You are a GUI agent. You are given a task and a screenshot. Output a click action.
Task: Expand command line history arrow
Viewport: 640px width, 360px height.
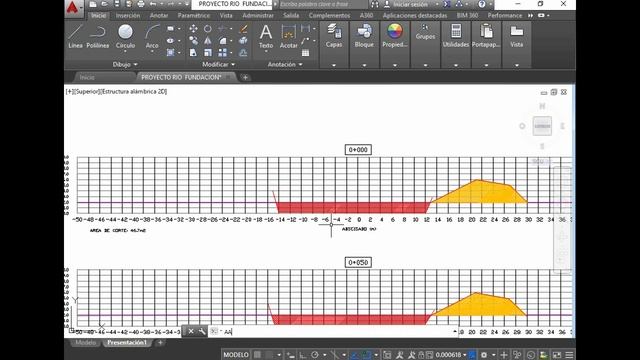coord(455,331)
